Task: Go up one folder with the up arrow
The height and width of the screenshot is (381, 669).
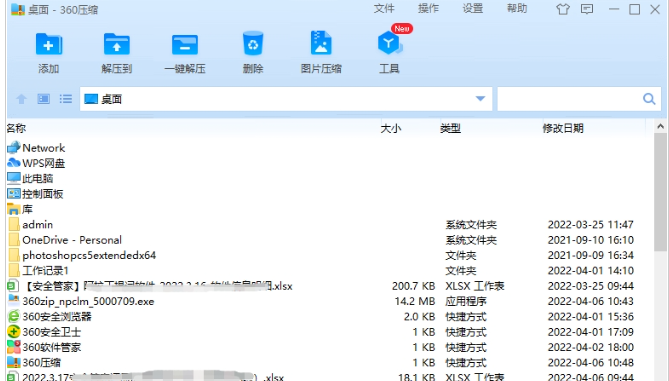Action: click(x=21, y=99)
